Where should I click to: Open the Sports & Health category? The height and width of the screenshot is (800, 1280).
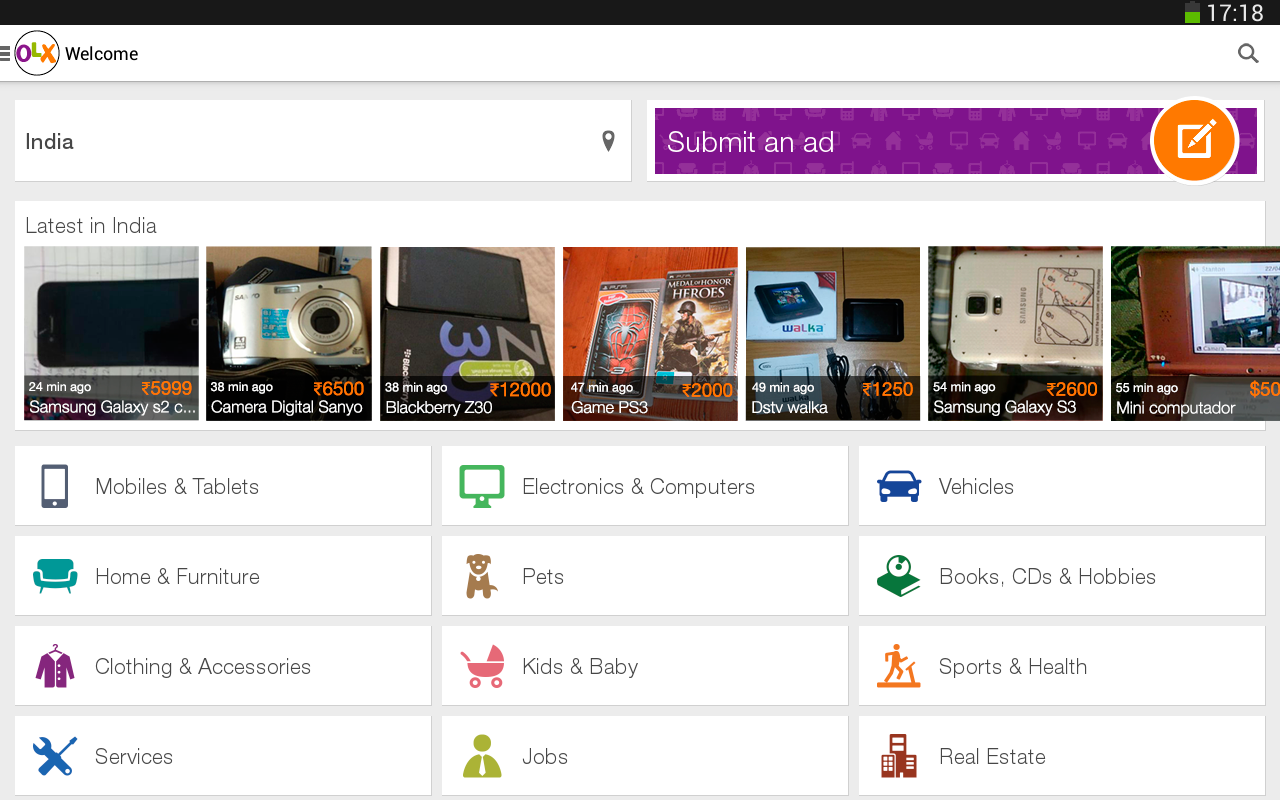[x=1062, y=666]
